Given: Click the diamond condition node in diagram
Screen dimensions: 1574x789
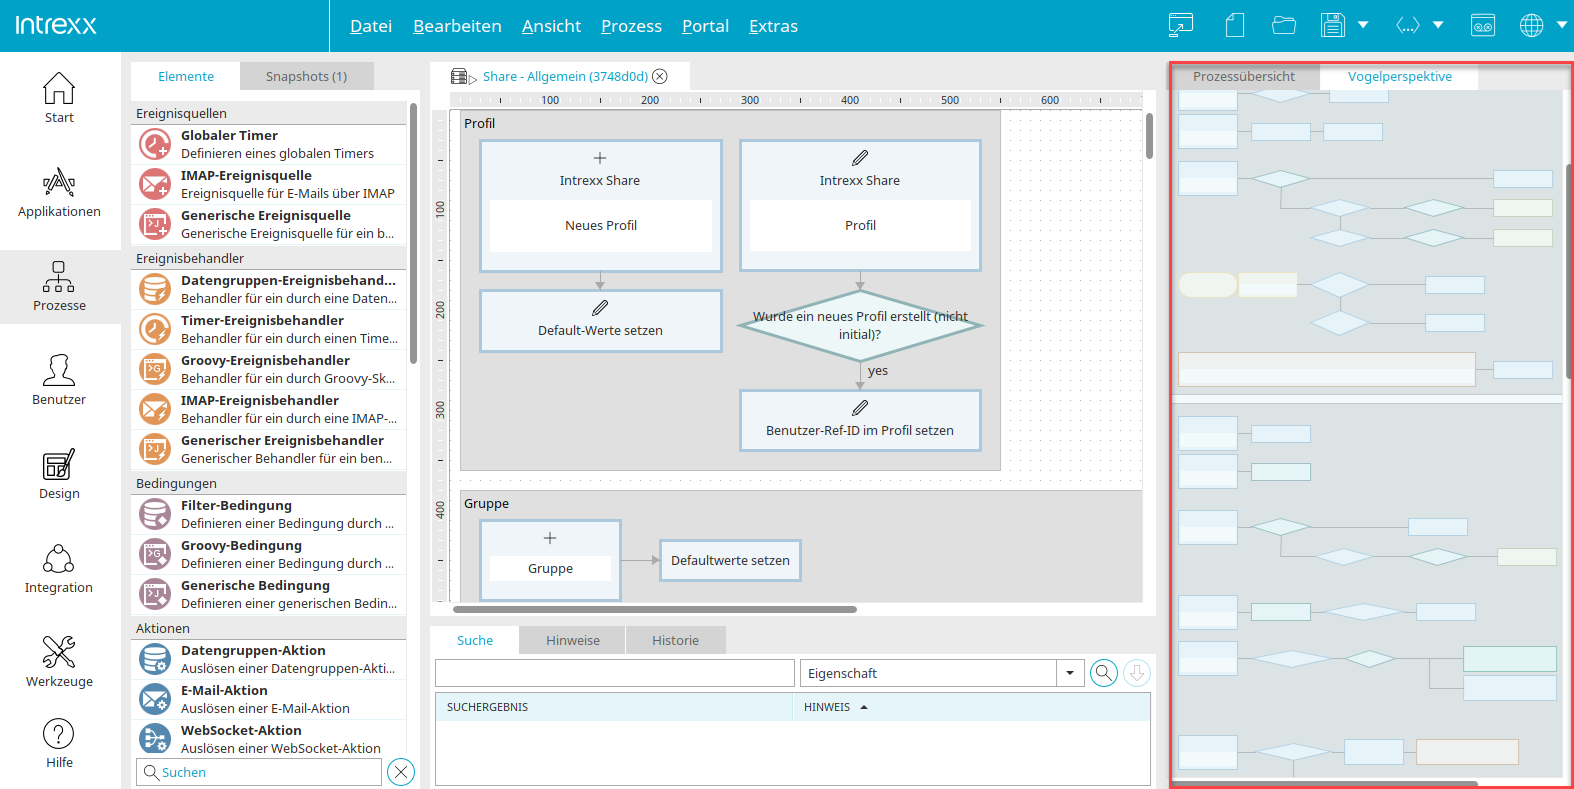Looking at the screenshot, I should point(860,325).
